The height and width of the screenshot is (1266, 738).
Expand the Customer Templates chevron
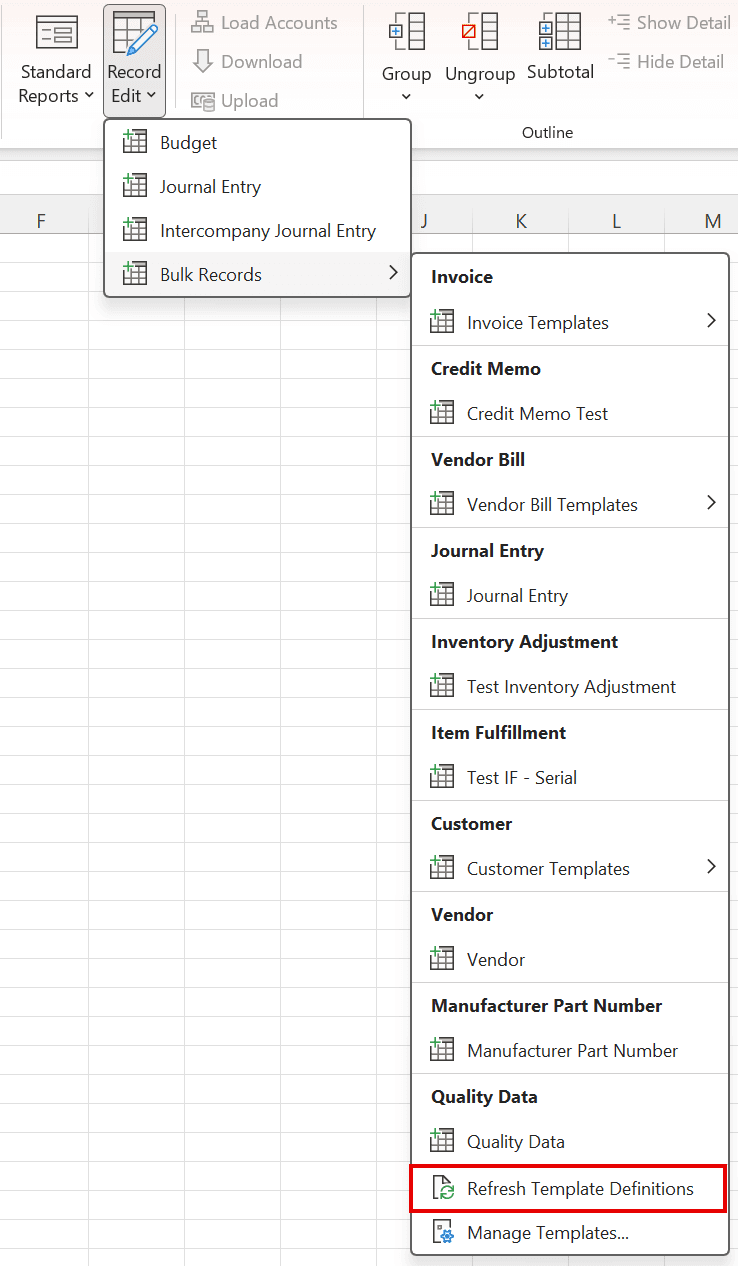[x=711, y=867]
